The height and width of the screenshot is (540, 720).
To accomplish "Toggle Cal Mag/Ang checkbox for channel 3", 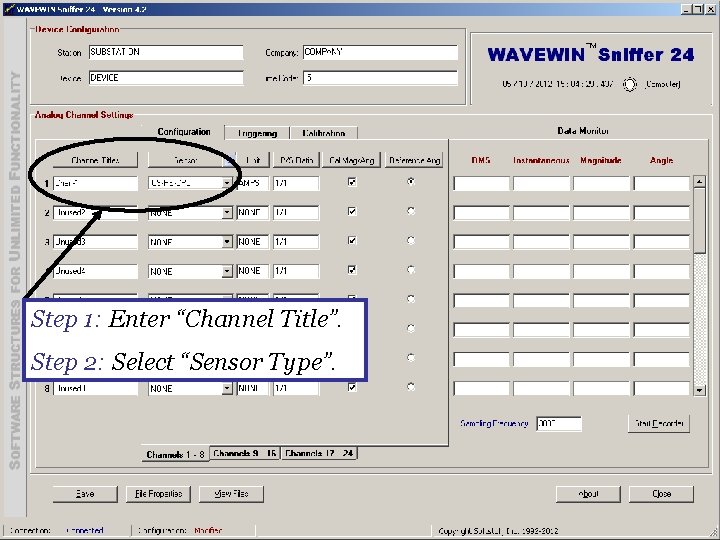I will click(x=352, y=241).
